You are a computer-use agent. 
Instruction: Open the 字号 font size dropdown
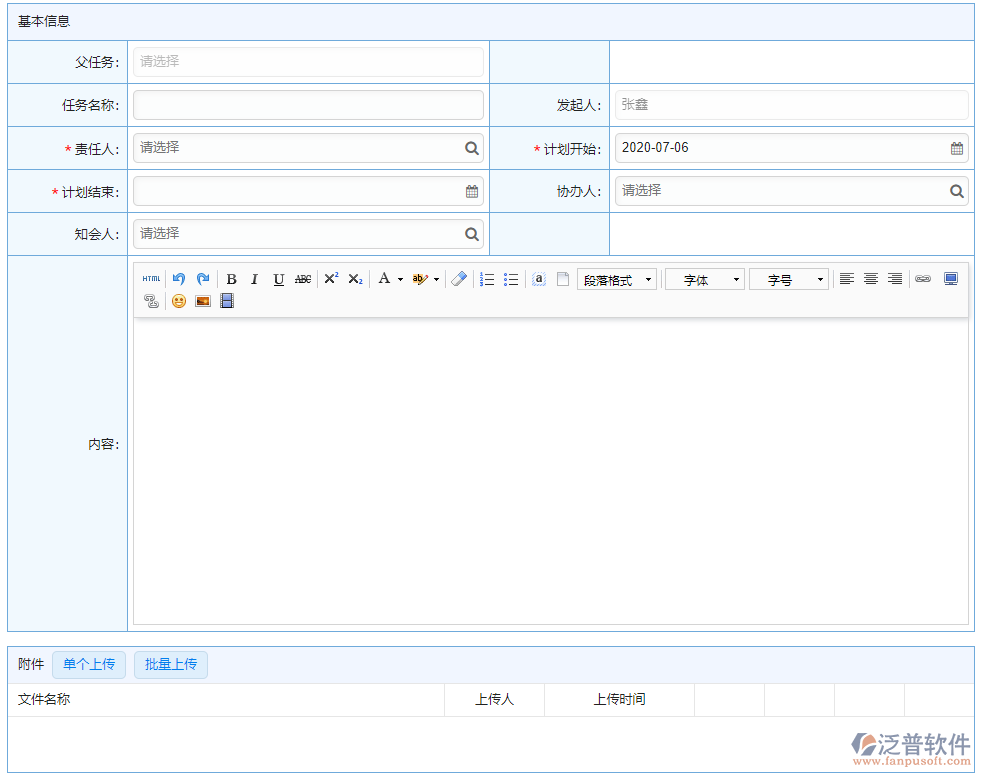(789, 280)
